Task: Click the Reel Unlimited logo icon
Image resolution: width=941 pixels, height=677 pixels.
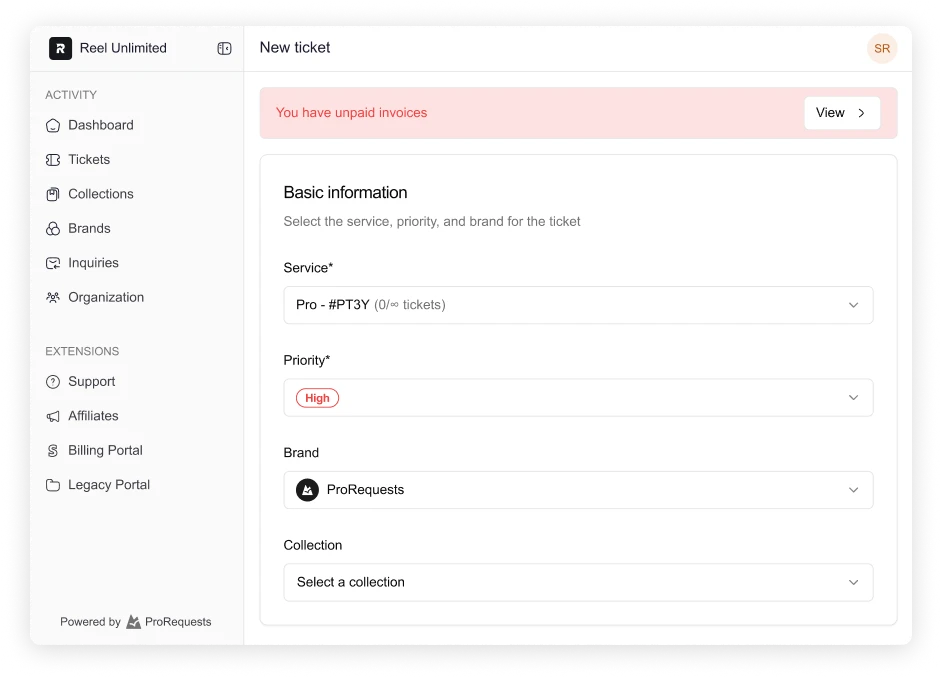Action: [60, 49]
